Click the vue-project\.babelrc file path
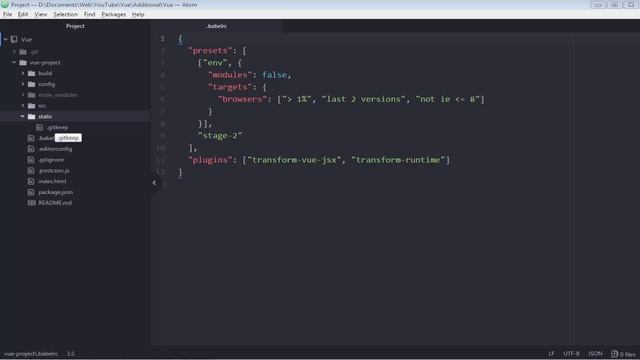Image resolution: width=640 pixels, height=360 pixels. pyautogui.click(x=31, y=354)
